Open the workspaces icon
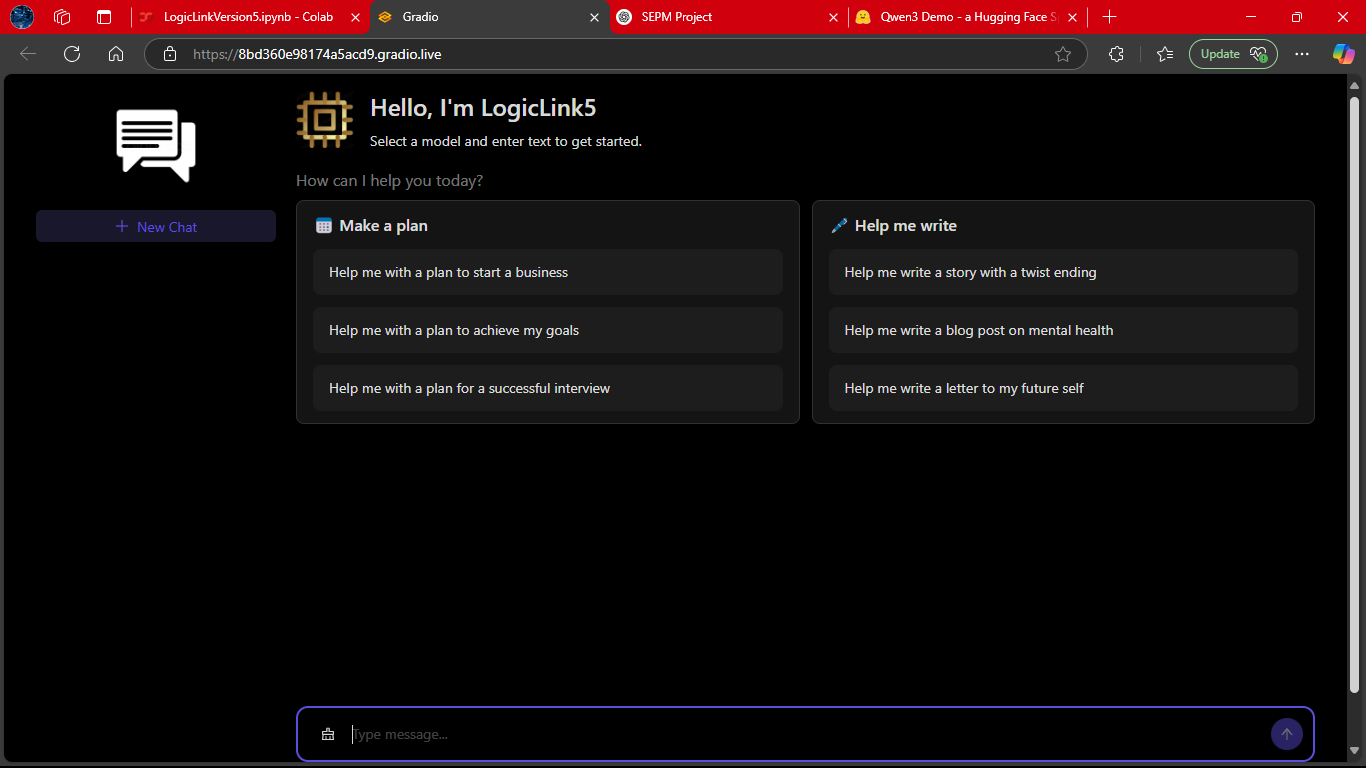Screen dimensions: 1366x768 pos(62,17)
